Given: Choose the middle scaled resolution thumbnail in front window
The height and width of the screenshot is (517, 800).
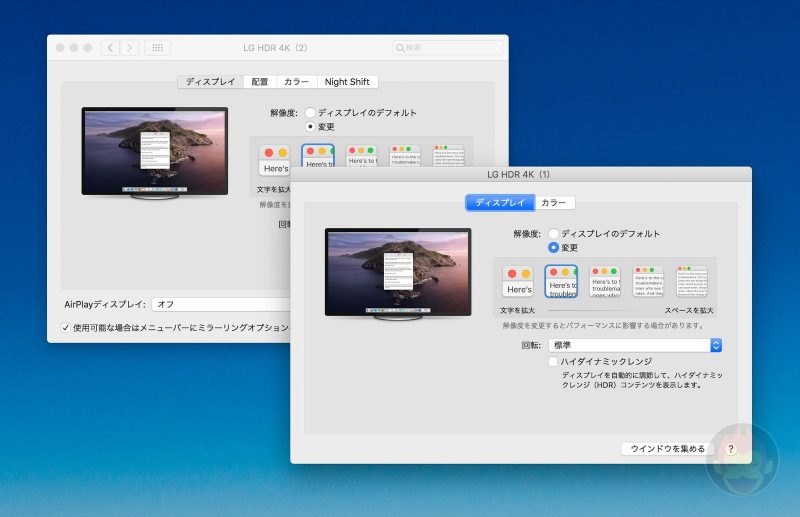Looking at the screenshot, I should click(605, 282).
